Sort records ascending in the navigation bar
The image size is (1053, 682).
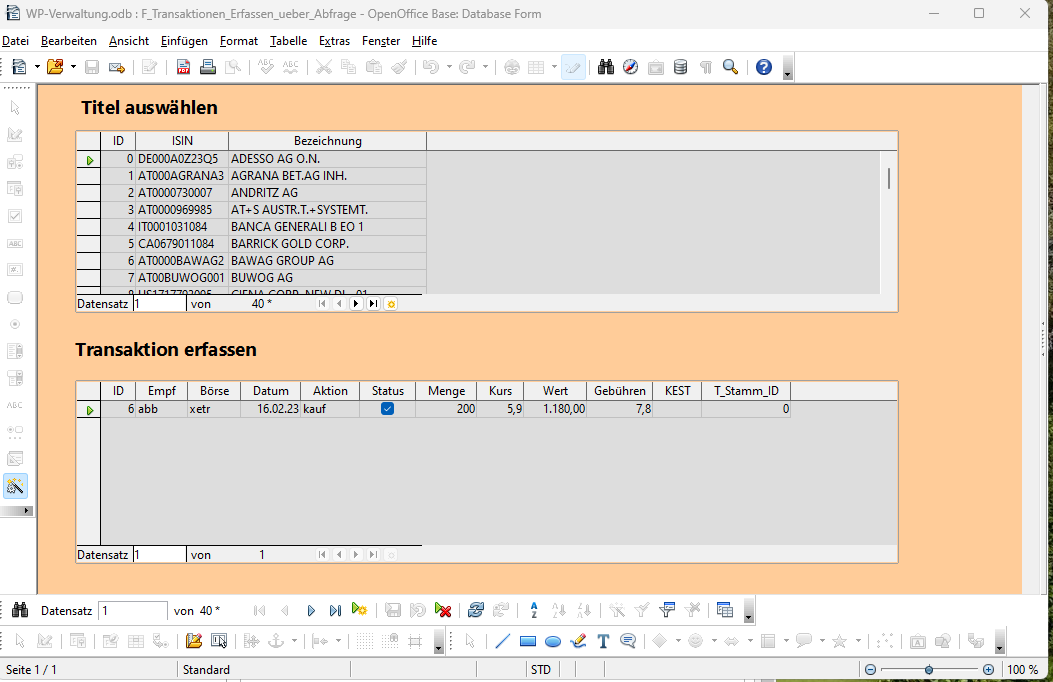(x=534, y=610)
